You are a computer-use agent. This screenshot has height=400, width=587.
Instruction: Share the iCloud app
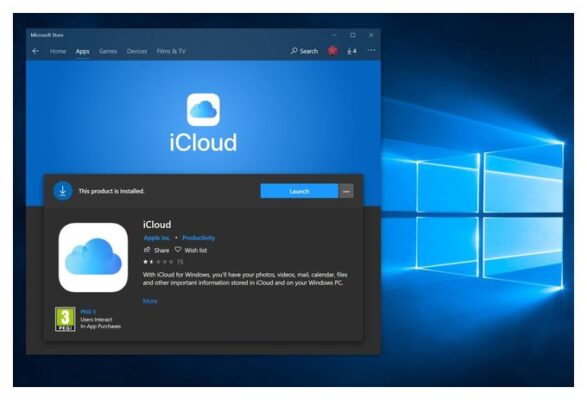click(156, 250)
